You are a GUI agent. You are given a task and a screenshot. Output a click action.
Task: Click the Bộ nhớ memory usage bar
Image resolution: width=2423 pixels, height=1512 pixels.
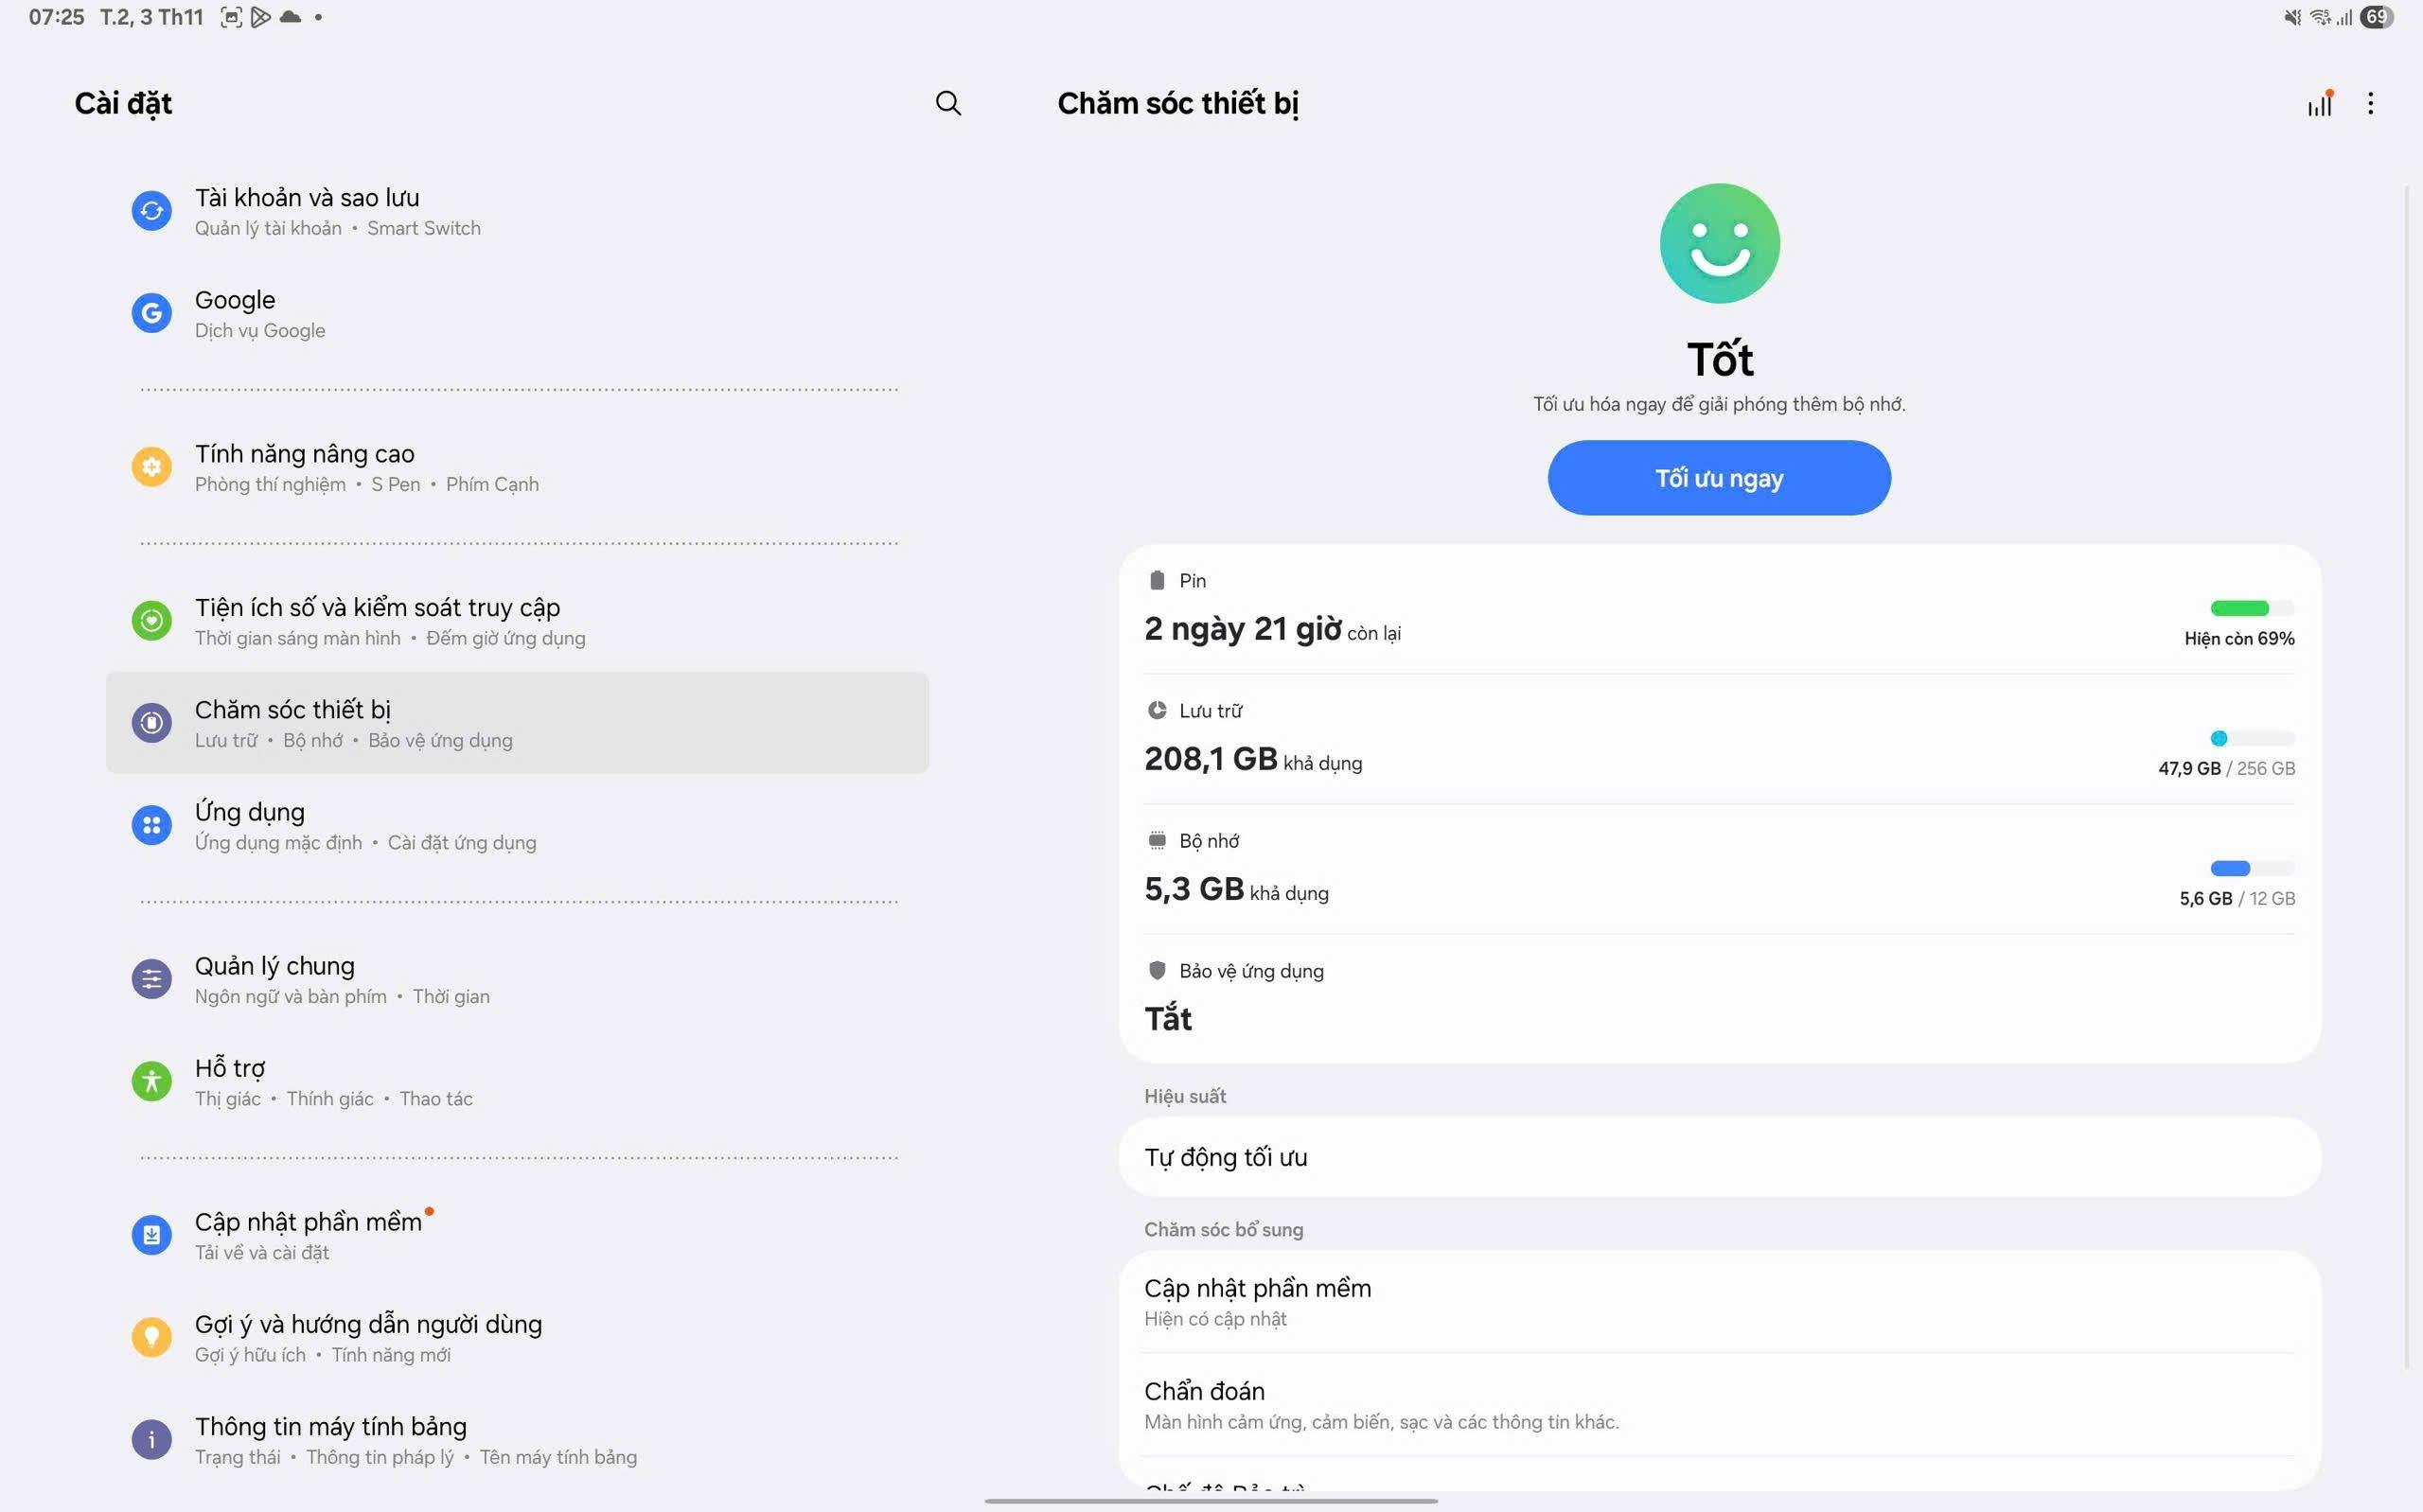pyautogui.click(x=2251, y=868)
